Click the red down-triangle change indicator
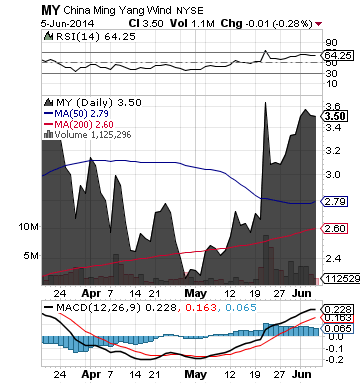This screenshot has height=384, width=360. point(319,24)
